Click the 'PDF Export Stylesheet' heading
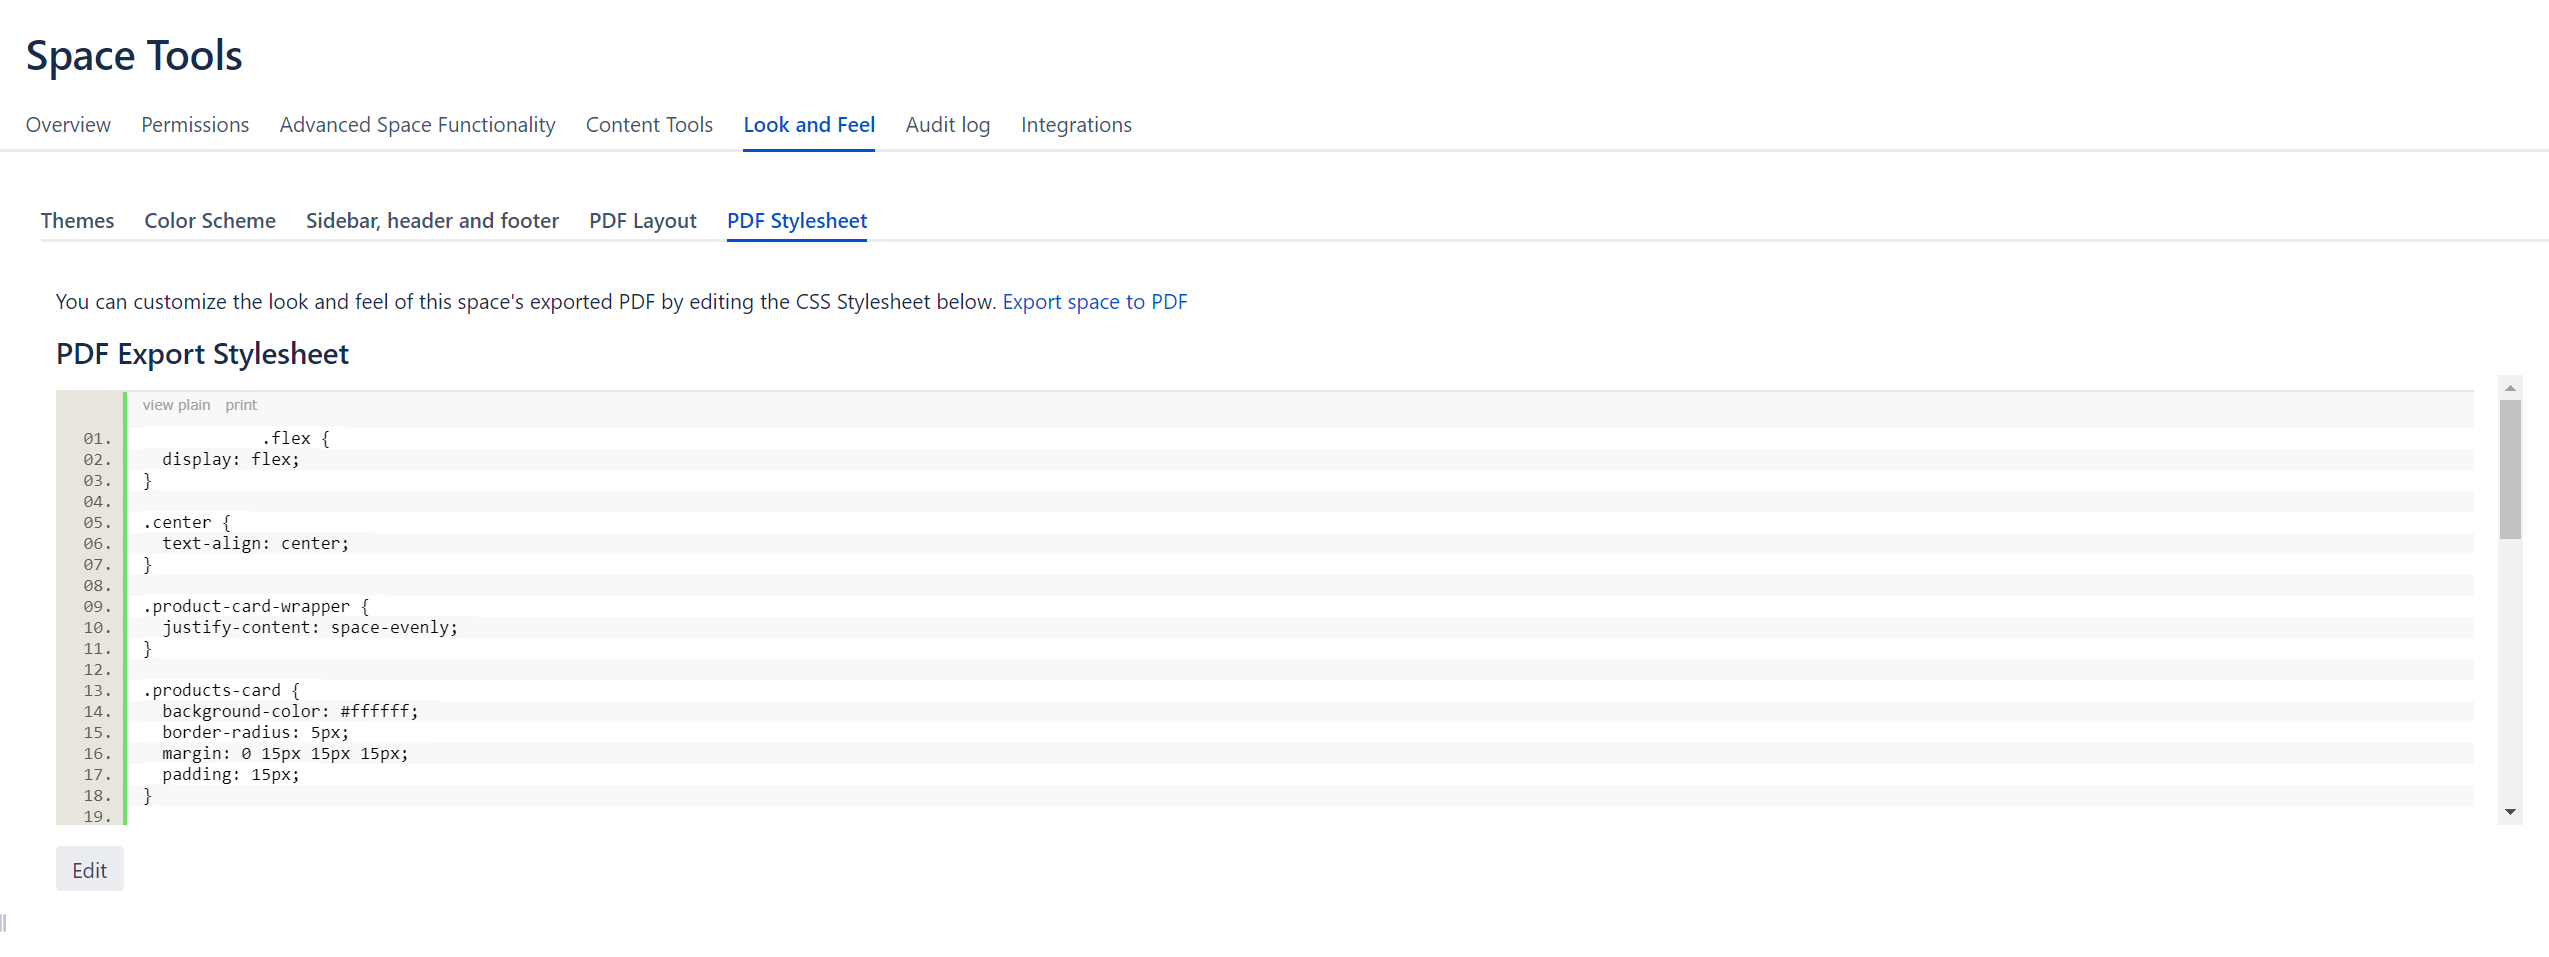The width and height of the screenshot is (2549, 957). point(202,354)
